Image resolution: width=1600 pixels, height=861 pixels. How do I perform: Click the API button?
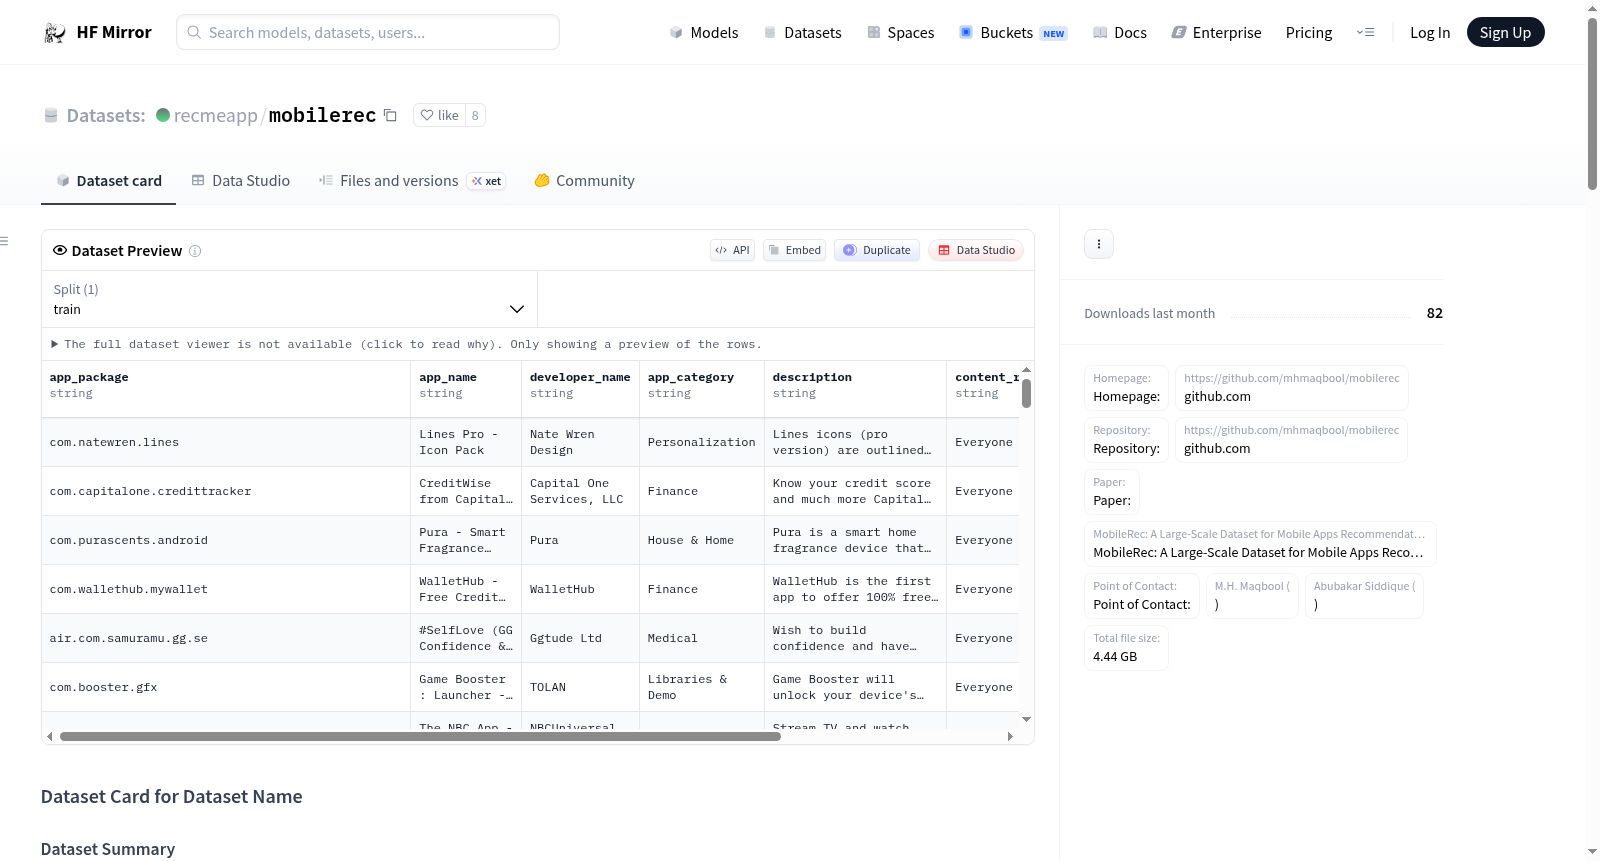[x=732, y=251]
